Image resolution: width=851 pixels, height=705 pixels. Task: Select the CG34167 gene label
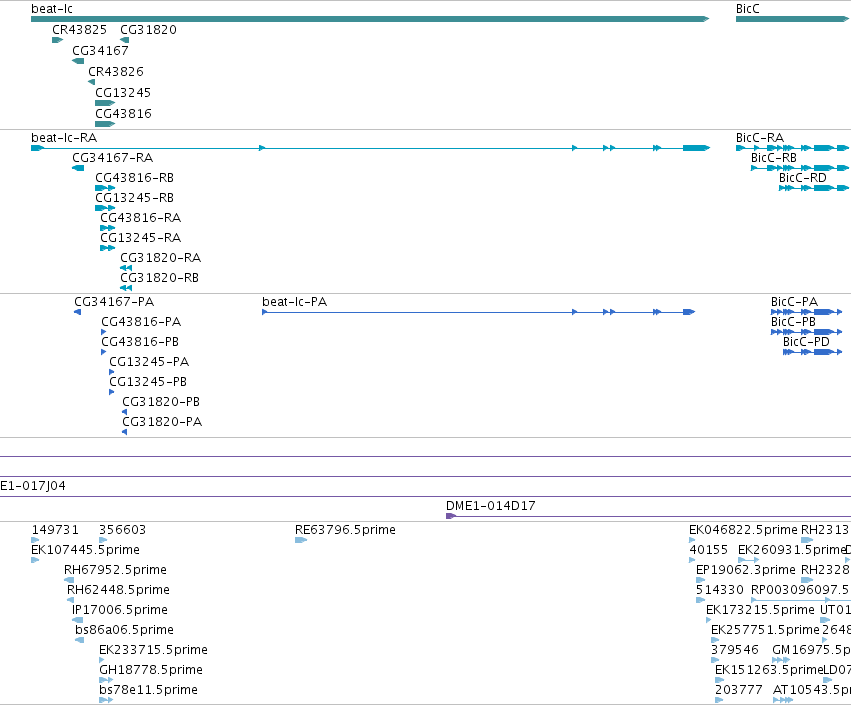(100, 51)
